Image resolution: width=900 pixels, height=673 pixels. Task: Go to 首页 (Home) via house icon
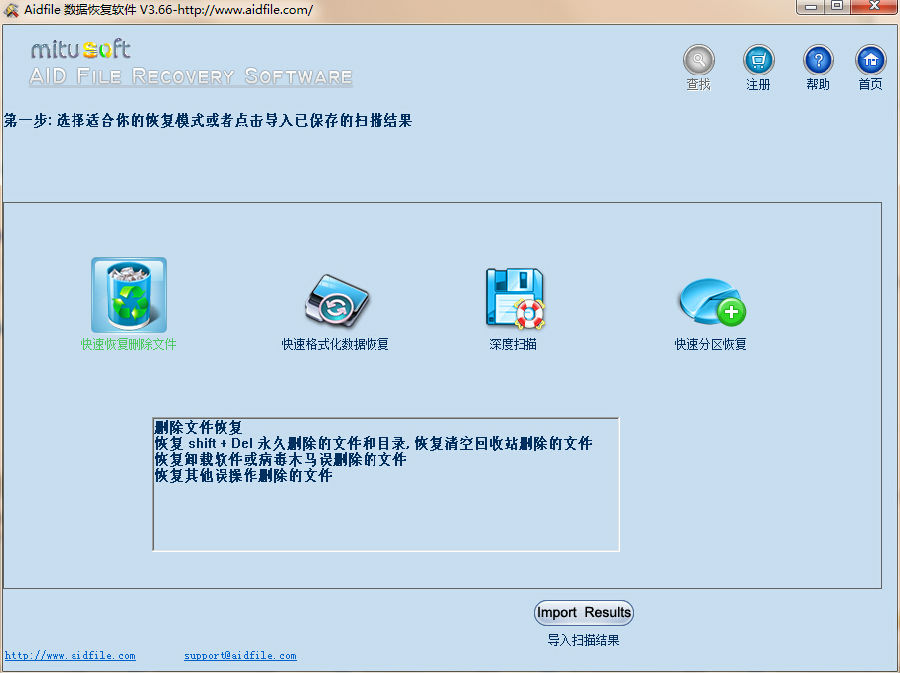870,60
